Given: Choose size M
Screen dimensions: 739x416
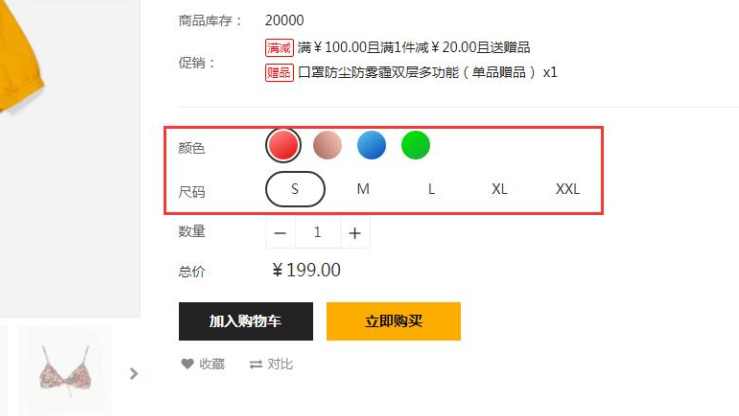Looking at the screenshot, I should point(363,189).
